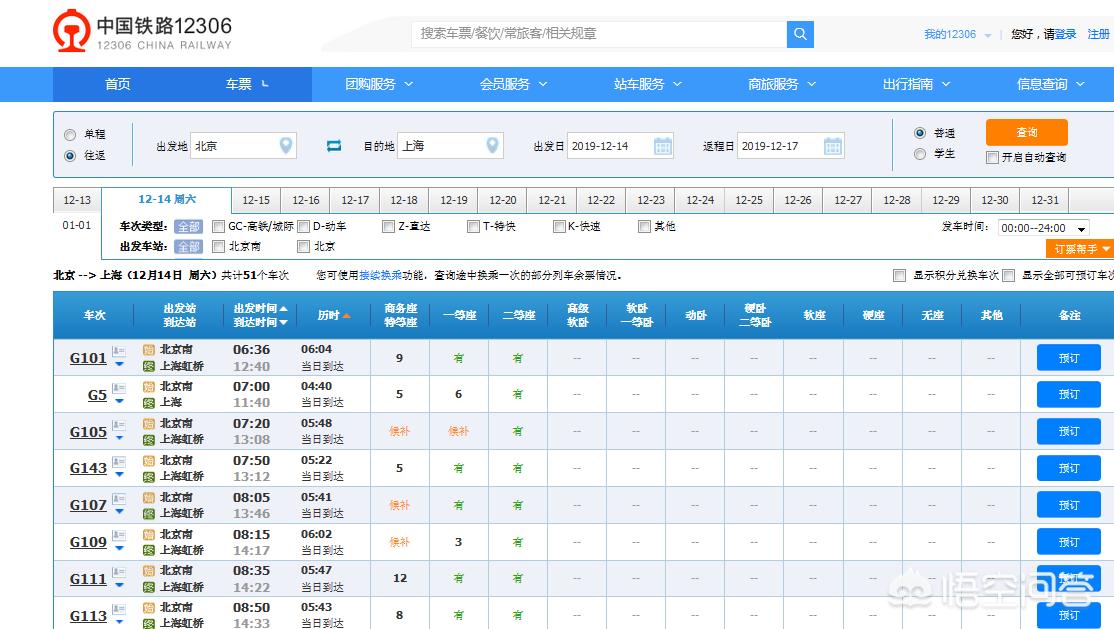Open the 发车时间 00:00--24:00 dropdown
This screenshot has width=1114, height=629.
pyautogui.click(x=1044, y=228)
